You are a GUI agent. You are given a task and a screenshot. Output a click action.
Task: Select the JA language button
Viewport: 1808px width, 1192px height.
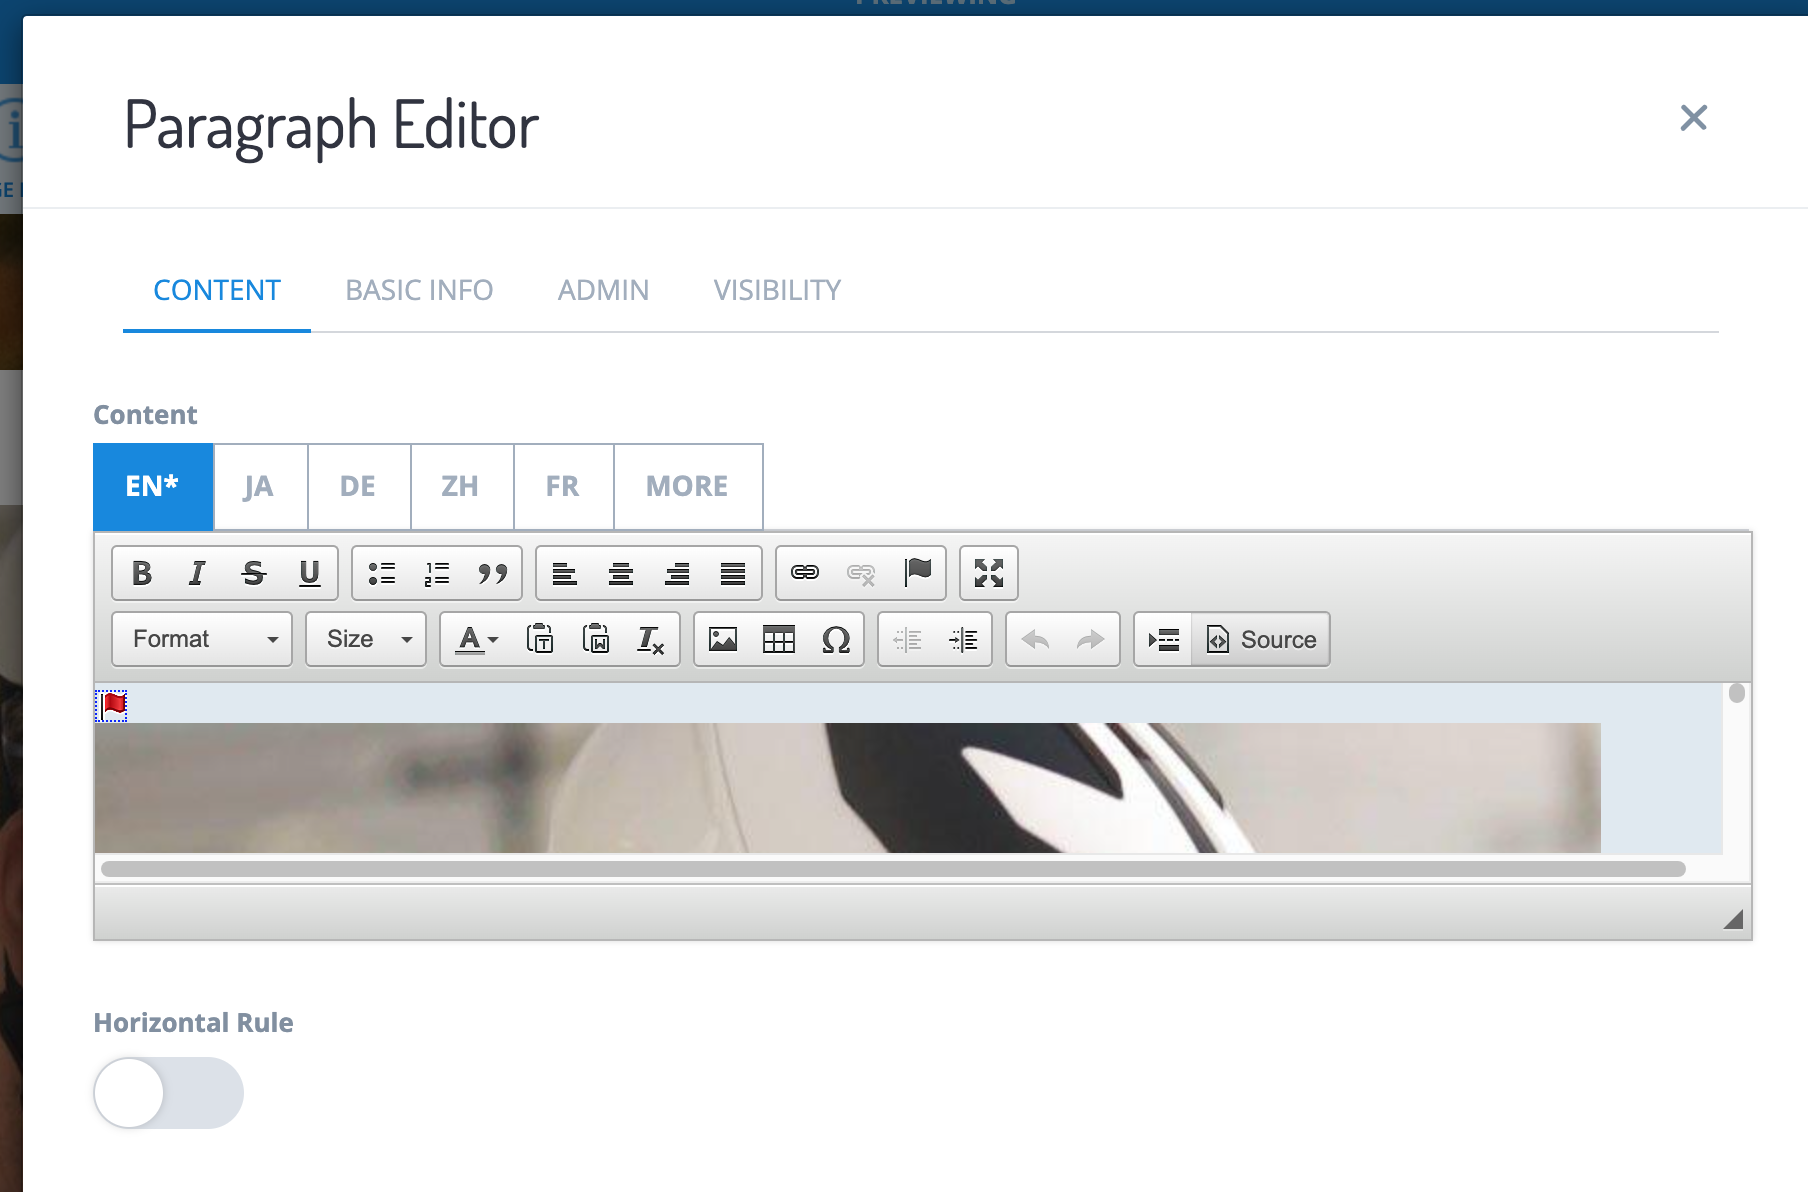(259, 487)
